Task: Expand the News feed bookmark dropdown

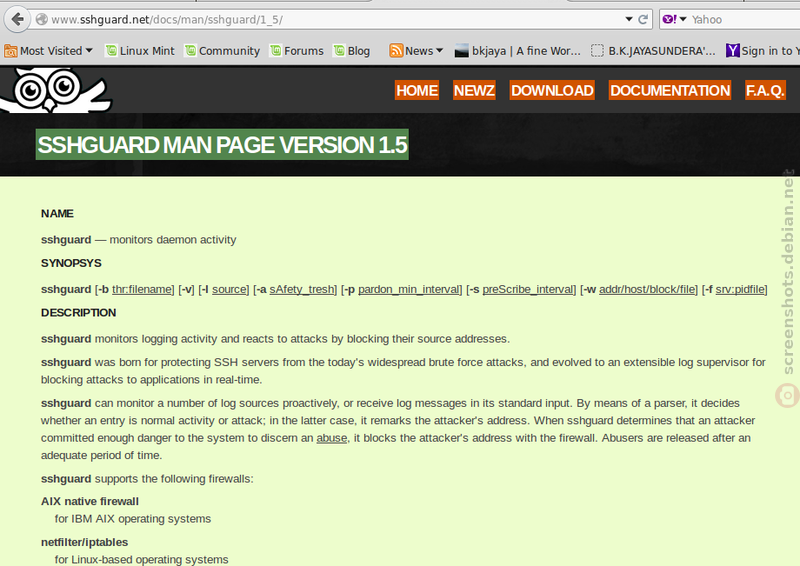Action: [440, 51]
